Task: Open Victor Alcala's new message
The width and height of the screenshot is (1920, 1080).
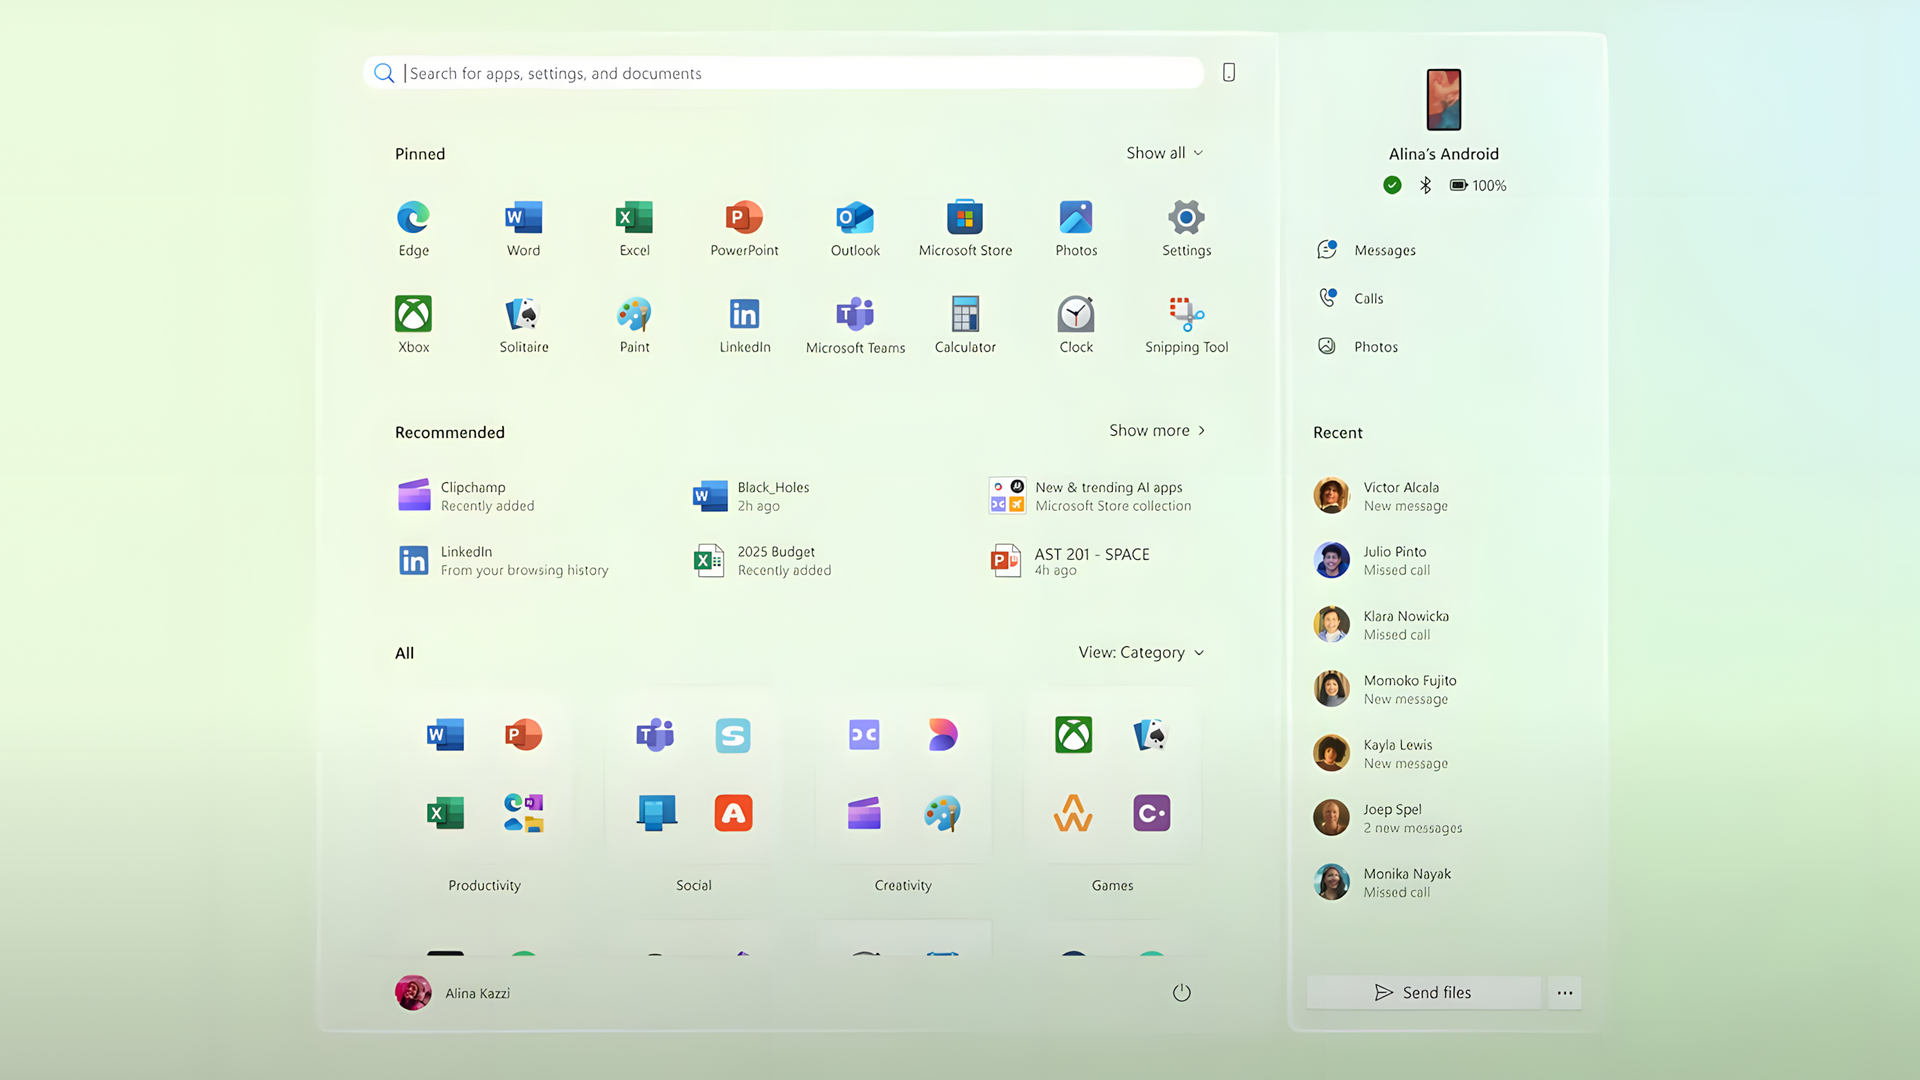Action: point(1381,496)
